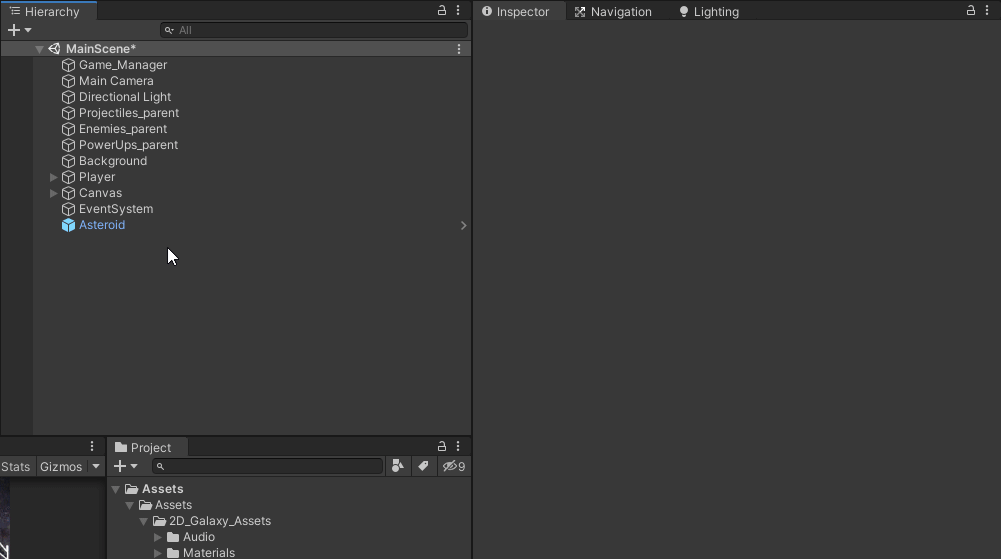
Task: Focus the Project search field
Action: (267, 466)
